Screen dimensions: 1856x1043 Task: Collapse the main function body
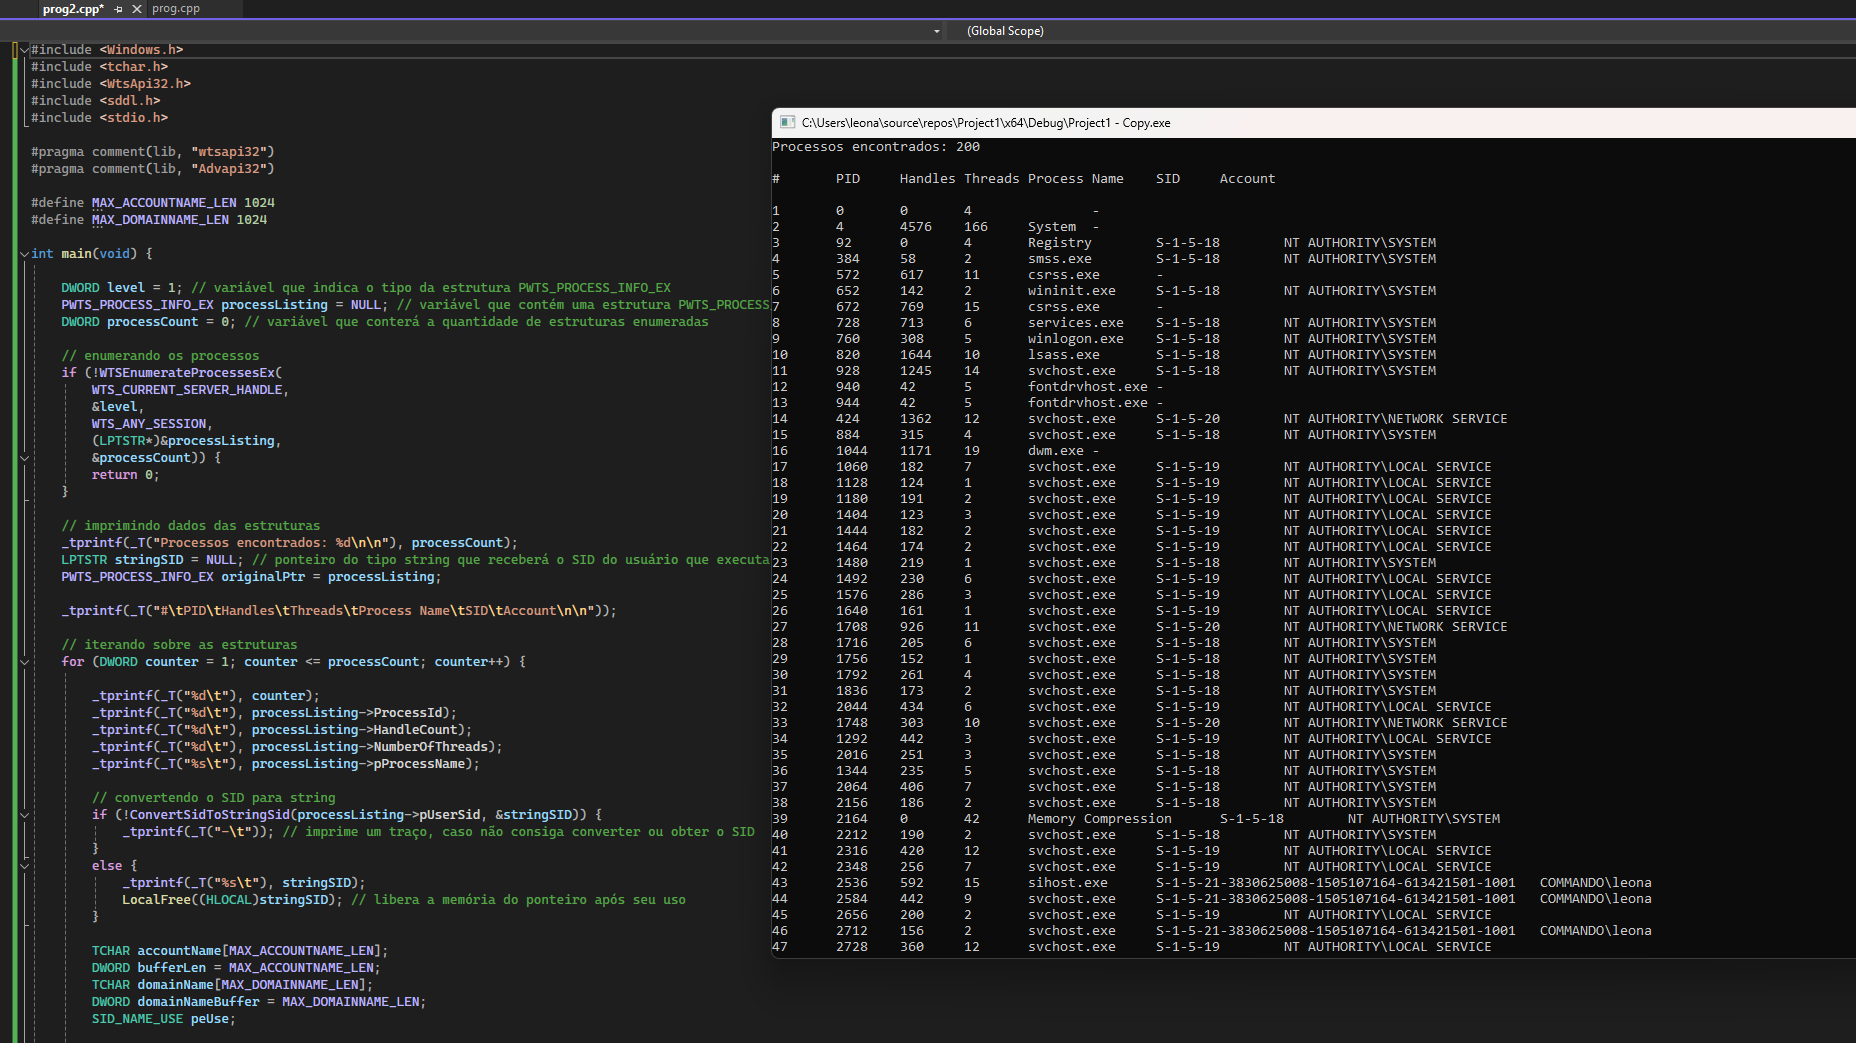point(24,254)
